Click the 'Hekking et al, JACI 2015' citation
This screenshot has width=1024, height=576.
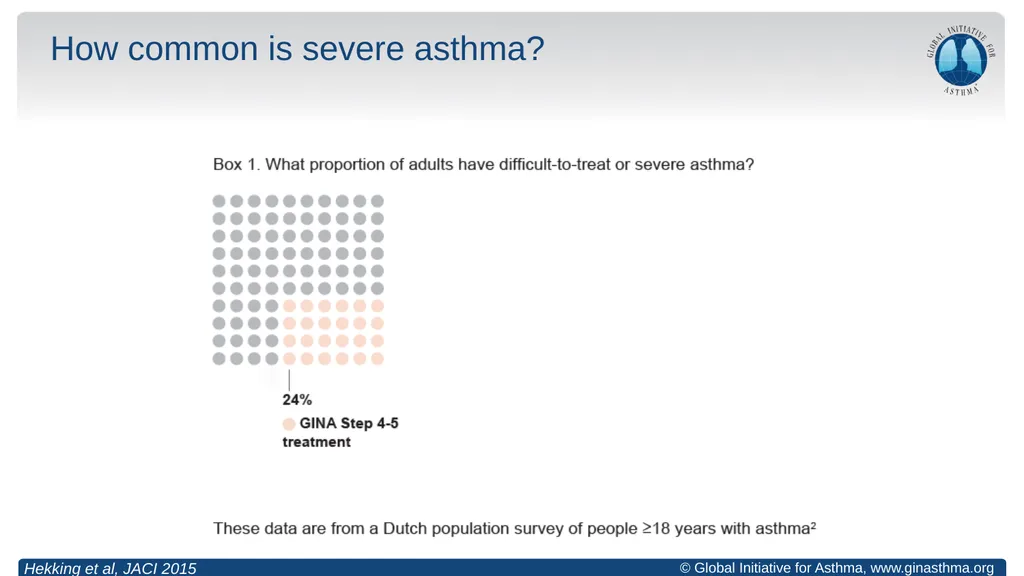(x=110, y=568)
